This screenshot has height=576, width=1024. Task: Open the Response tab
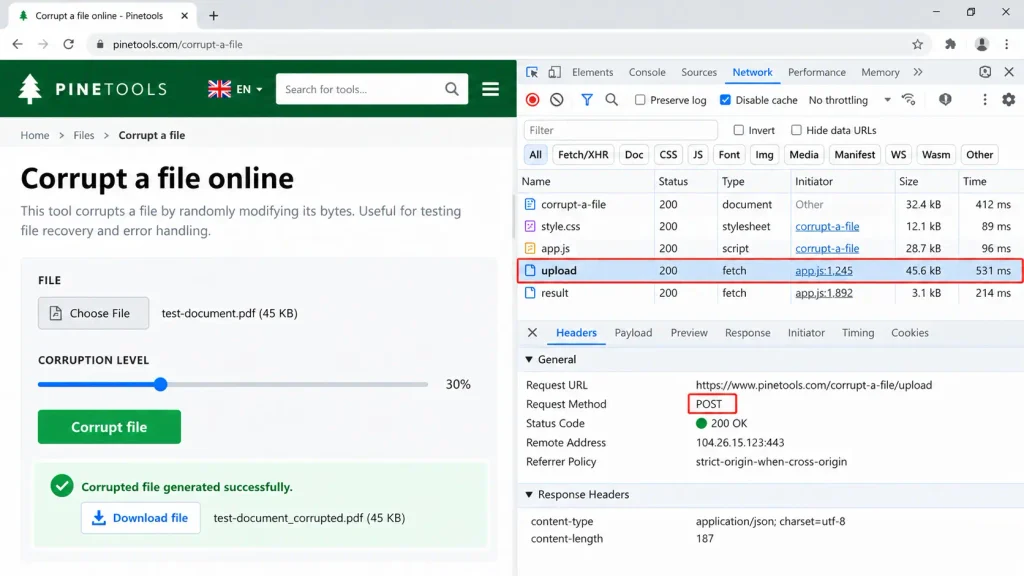click(x=748, y=333)
